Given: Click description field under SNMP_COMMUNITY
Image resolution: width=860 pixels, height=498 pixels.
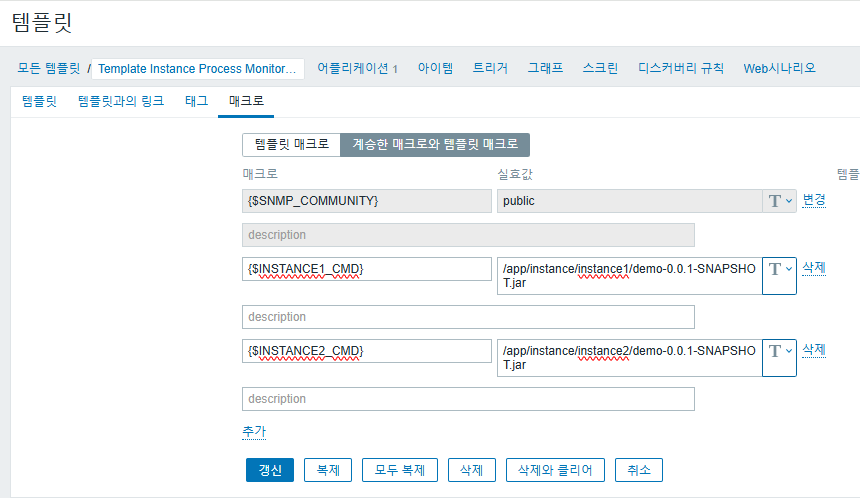Looking at the screenshot, I should (468, 235).
